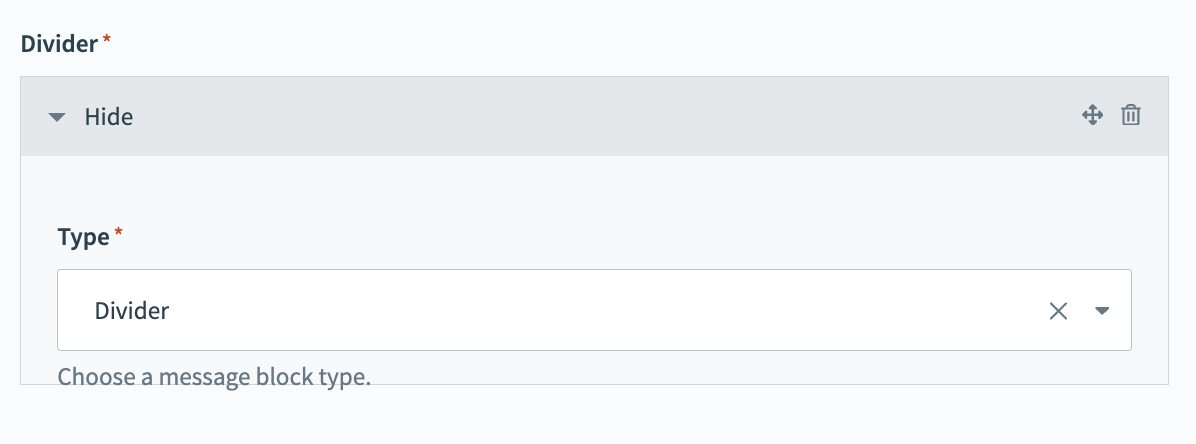Focus the selected 'Divider' value text
Screen dimensions: 1196x444
click(131, 310)
